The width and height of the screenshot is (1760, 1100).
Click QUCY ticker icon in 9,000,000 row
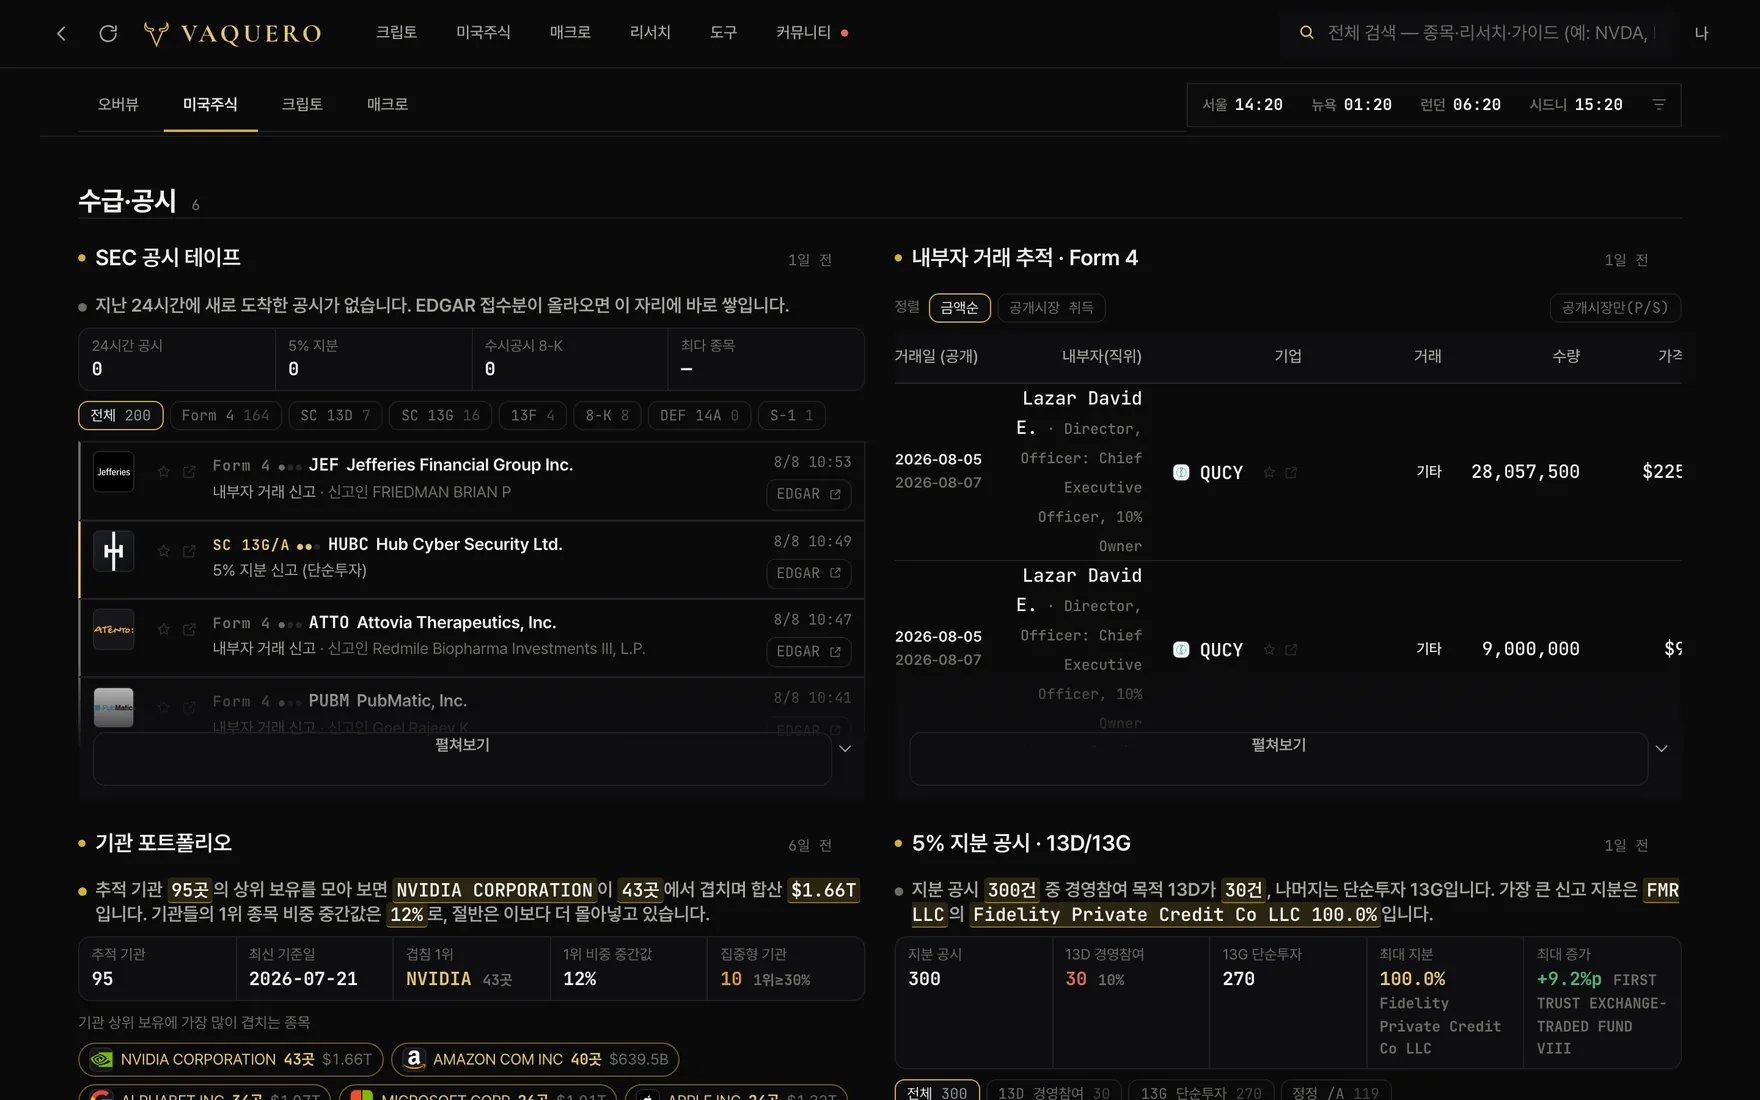(x=1181, y=650)
